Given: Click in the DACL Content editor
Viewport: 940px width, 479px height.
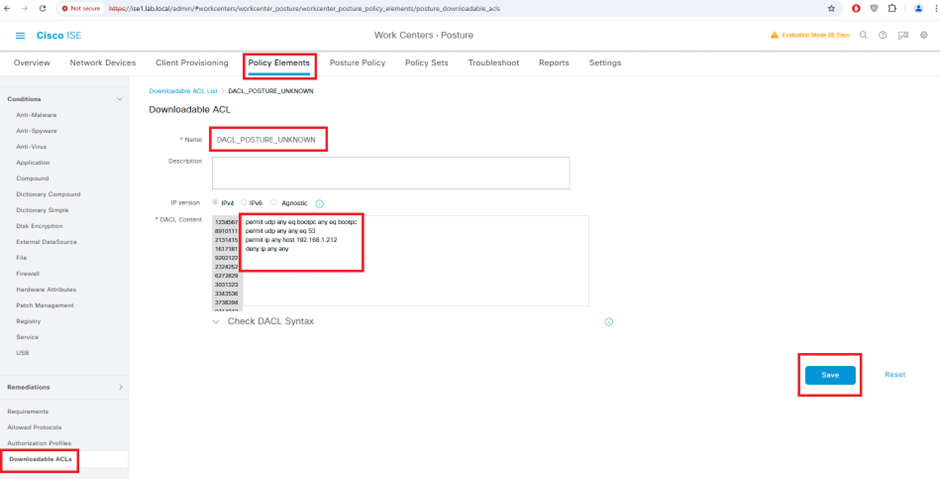Looking at the screenshot, I should point(416,261).
